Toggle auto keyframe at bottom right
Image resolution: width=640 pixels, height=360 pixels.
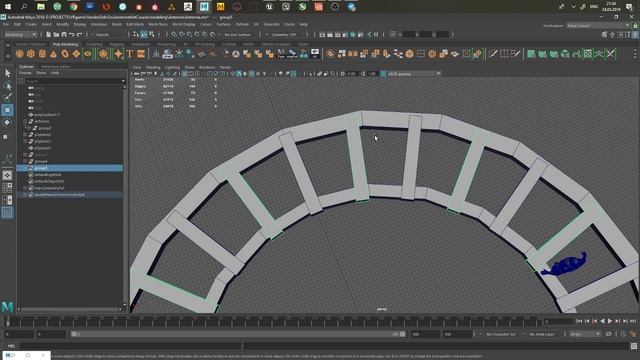point(633,334)
